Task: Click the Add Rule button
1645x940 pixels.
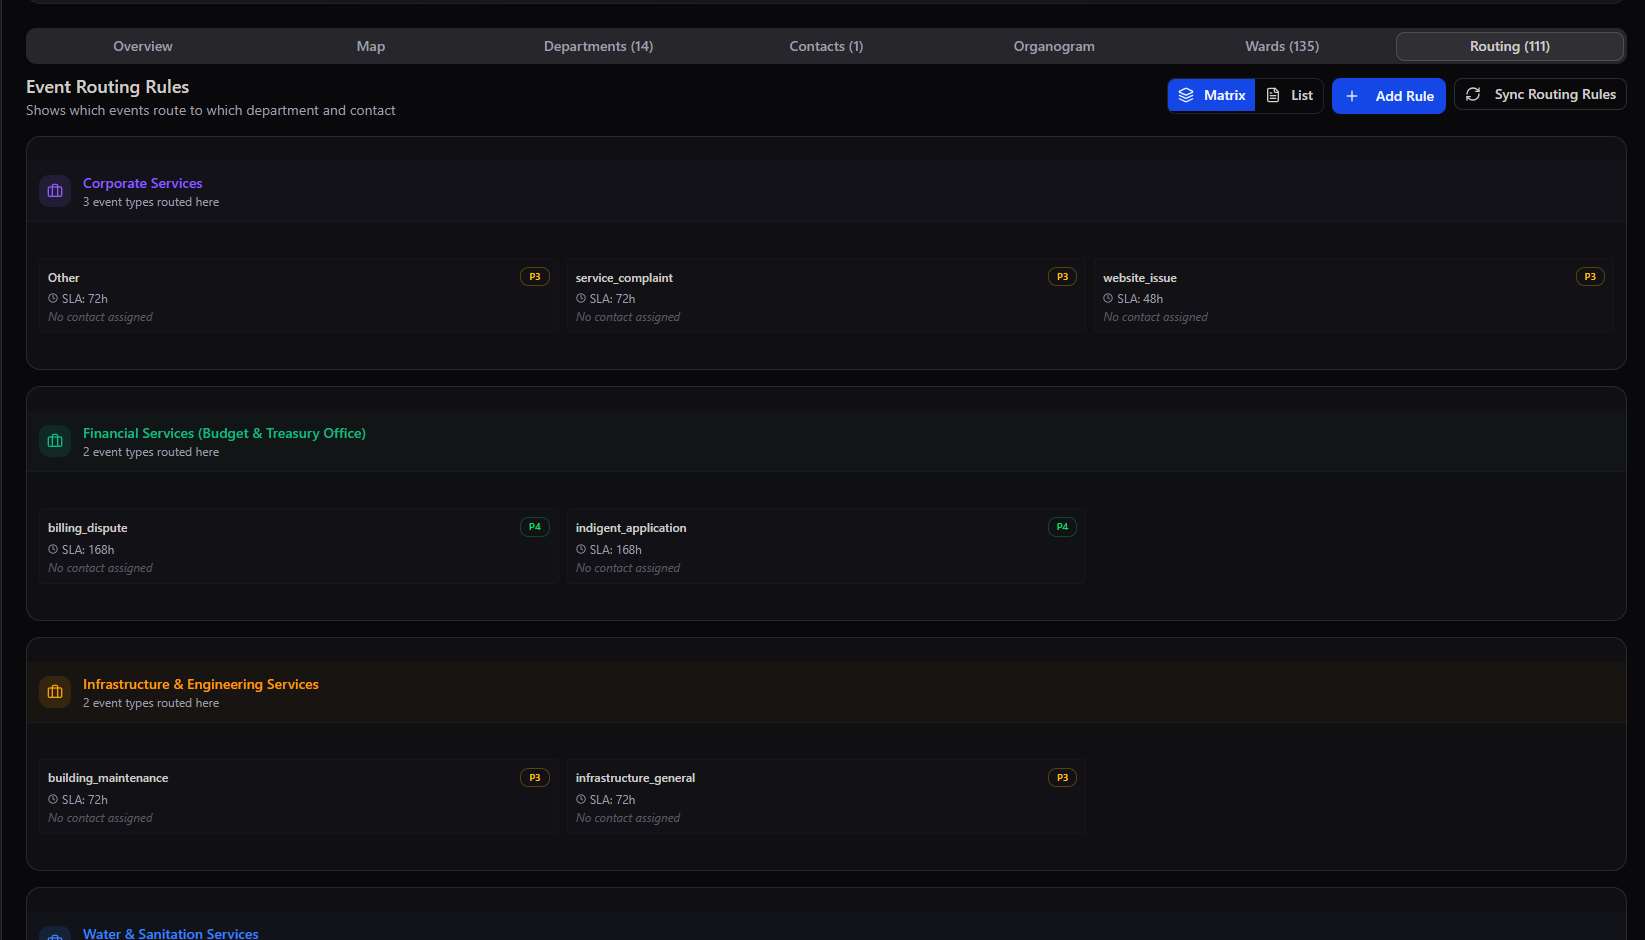Action: pyautogui.click(x=1389, y=96)
